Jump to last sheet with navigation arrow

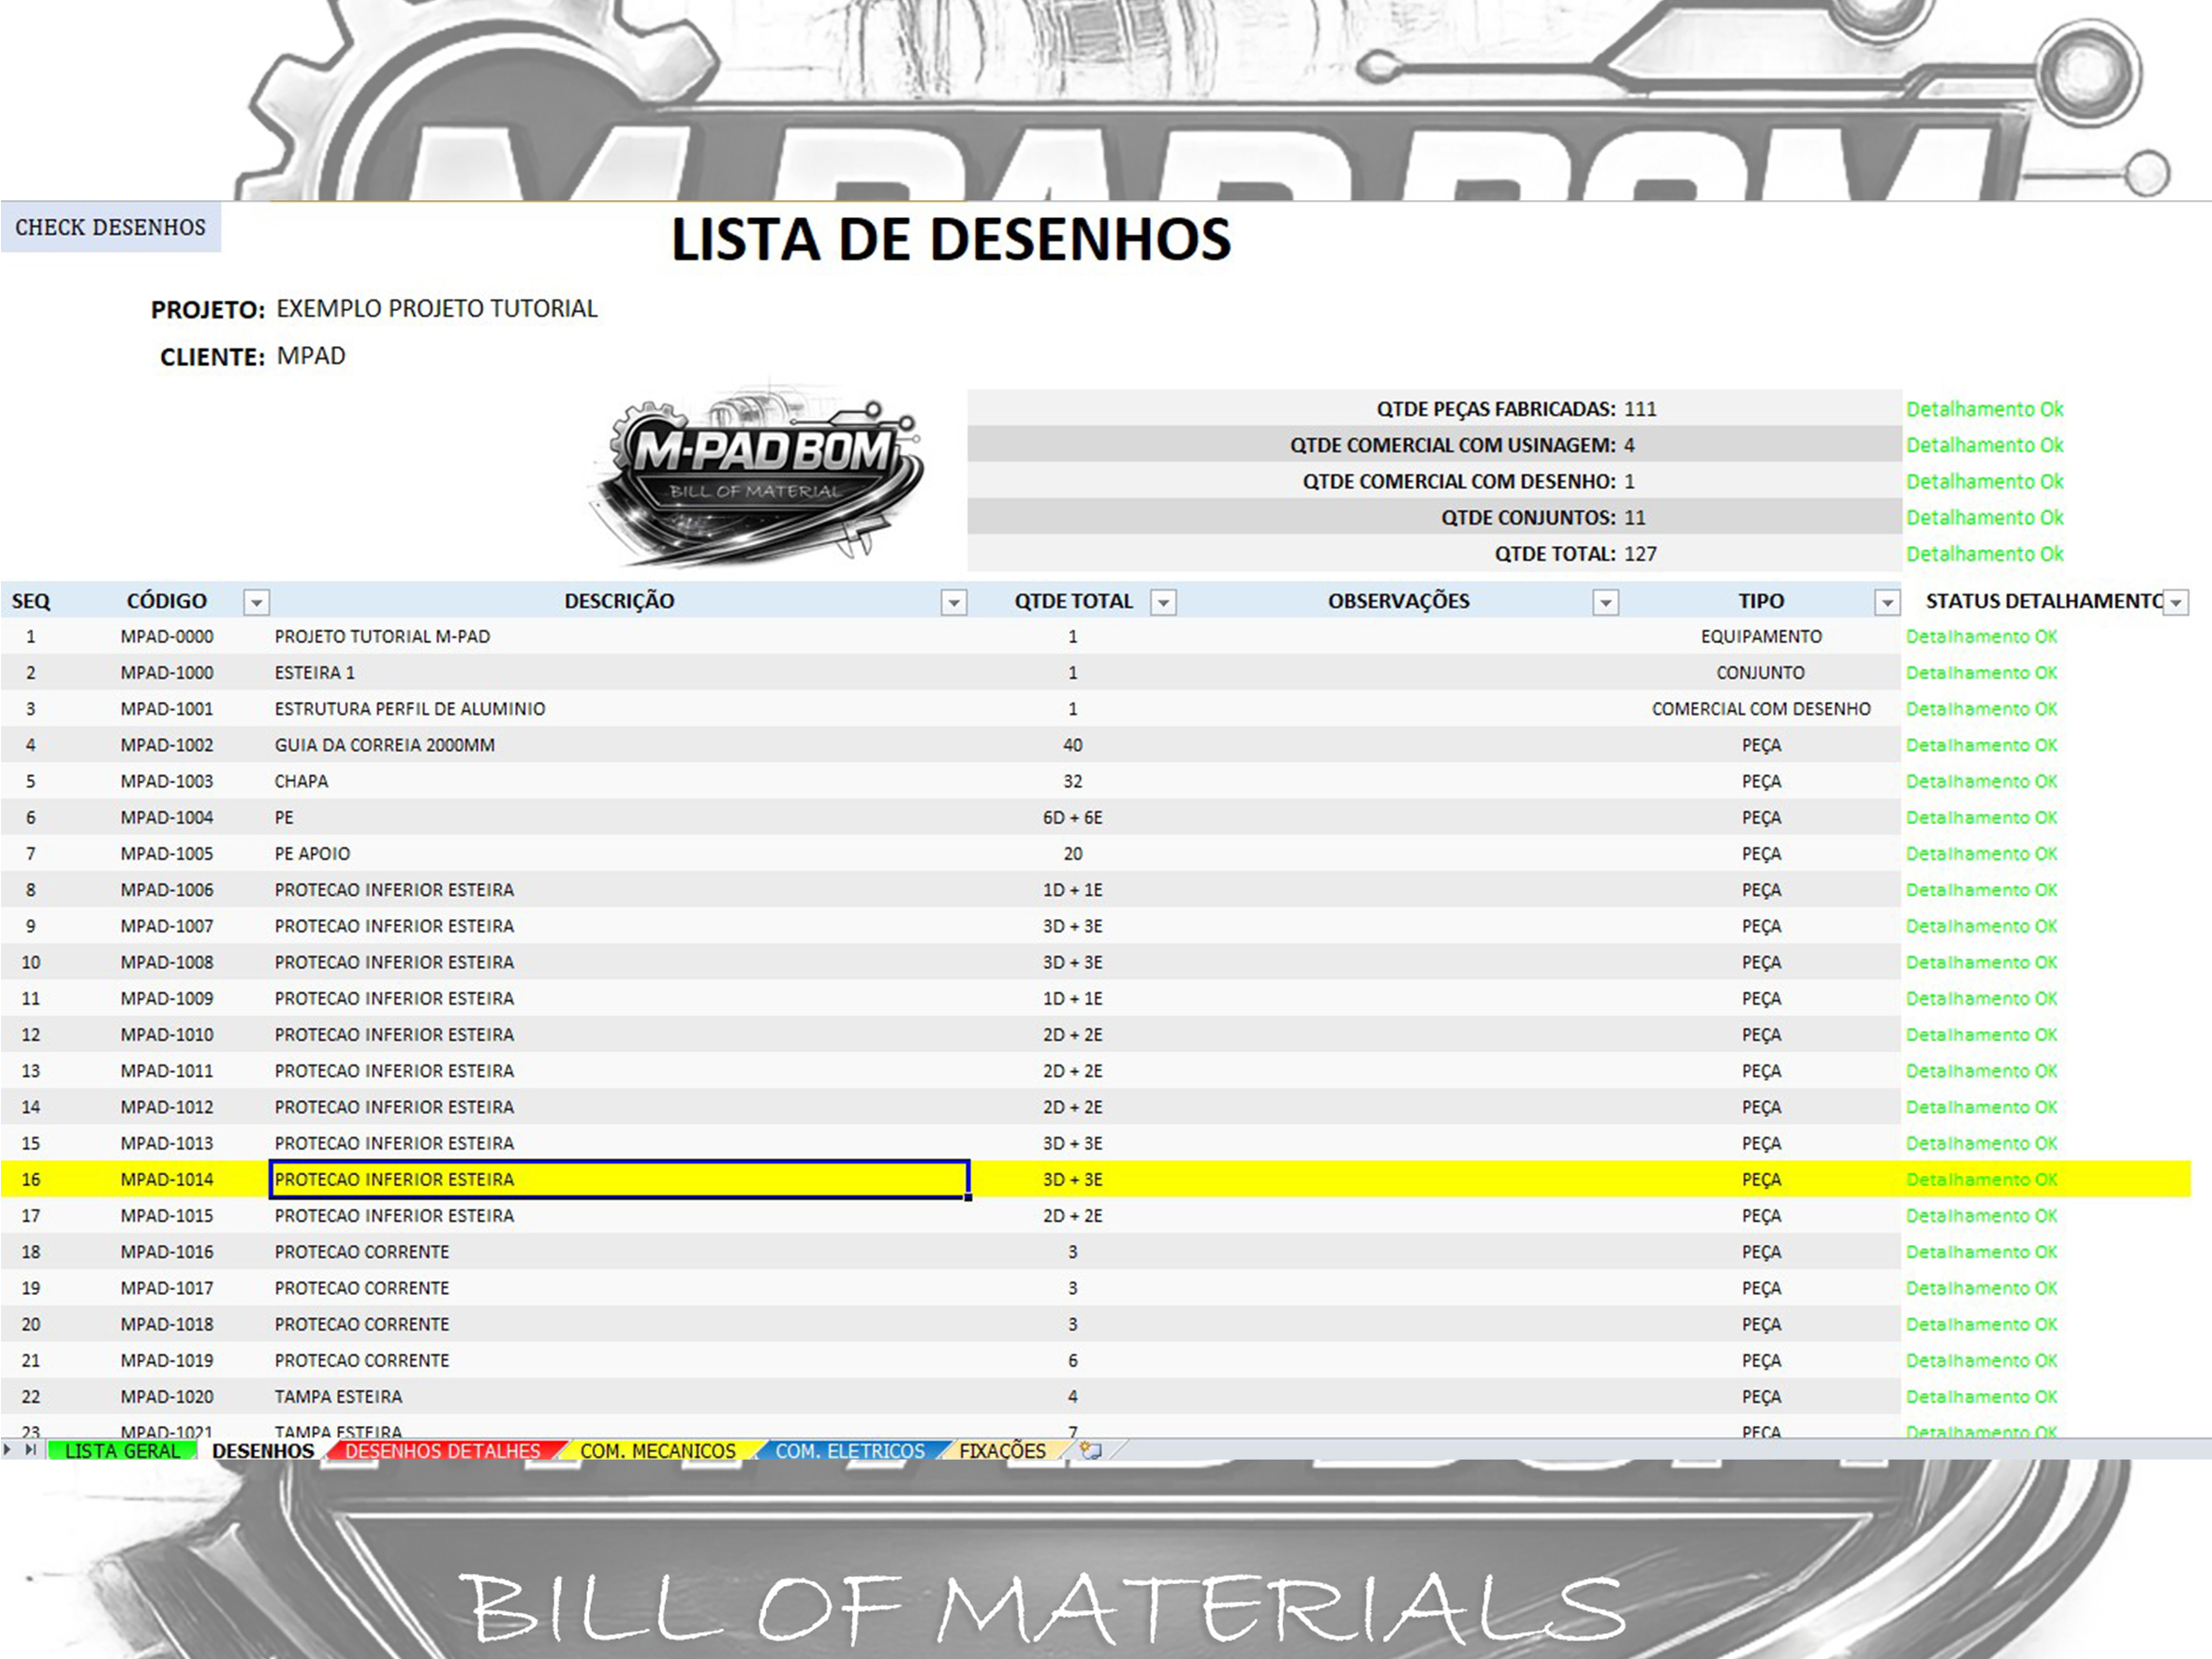31,1449
